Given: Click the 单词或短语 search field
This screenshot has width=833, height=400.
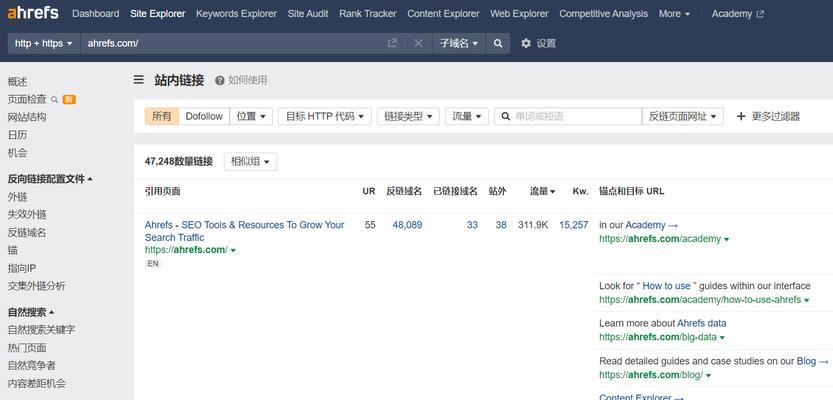Looking at the screenshot, I should (568, 116).
